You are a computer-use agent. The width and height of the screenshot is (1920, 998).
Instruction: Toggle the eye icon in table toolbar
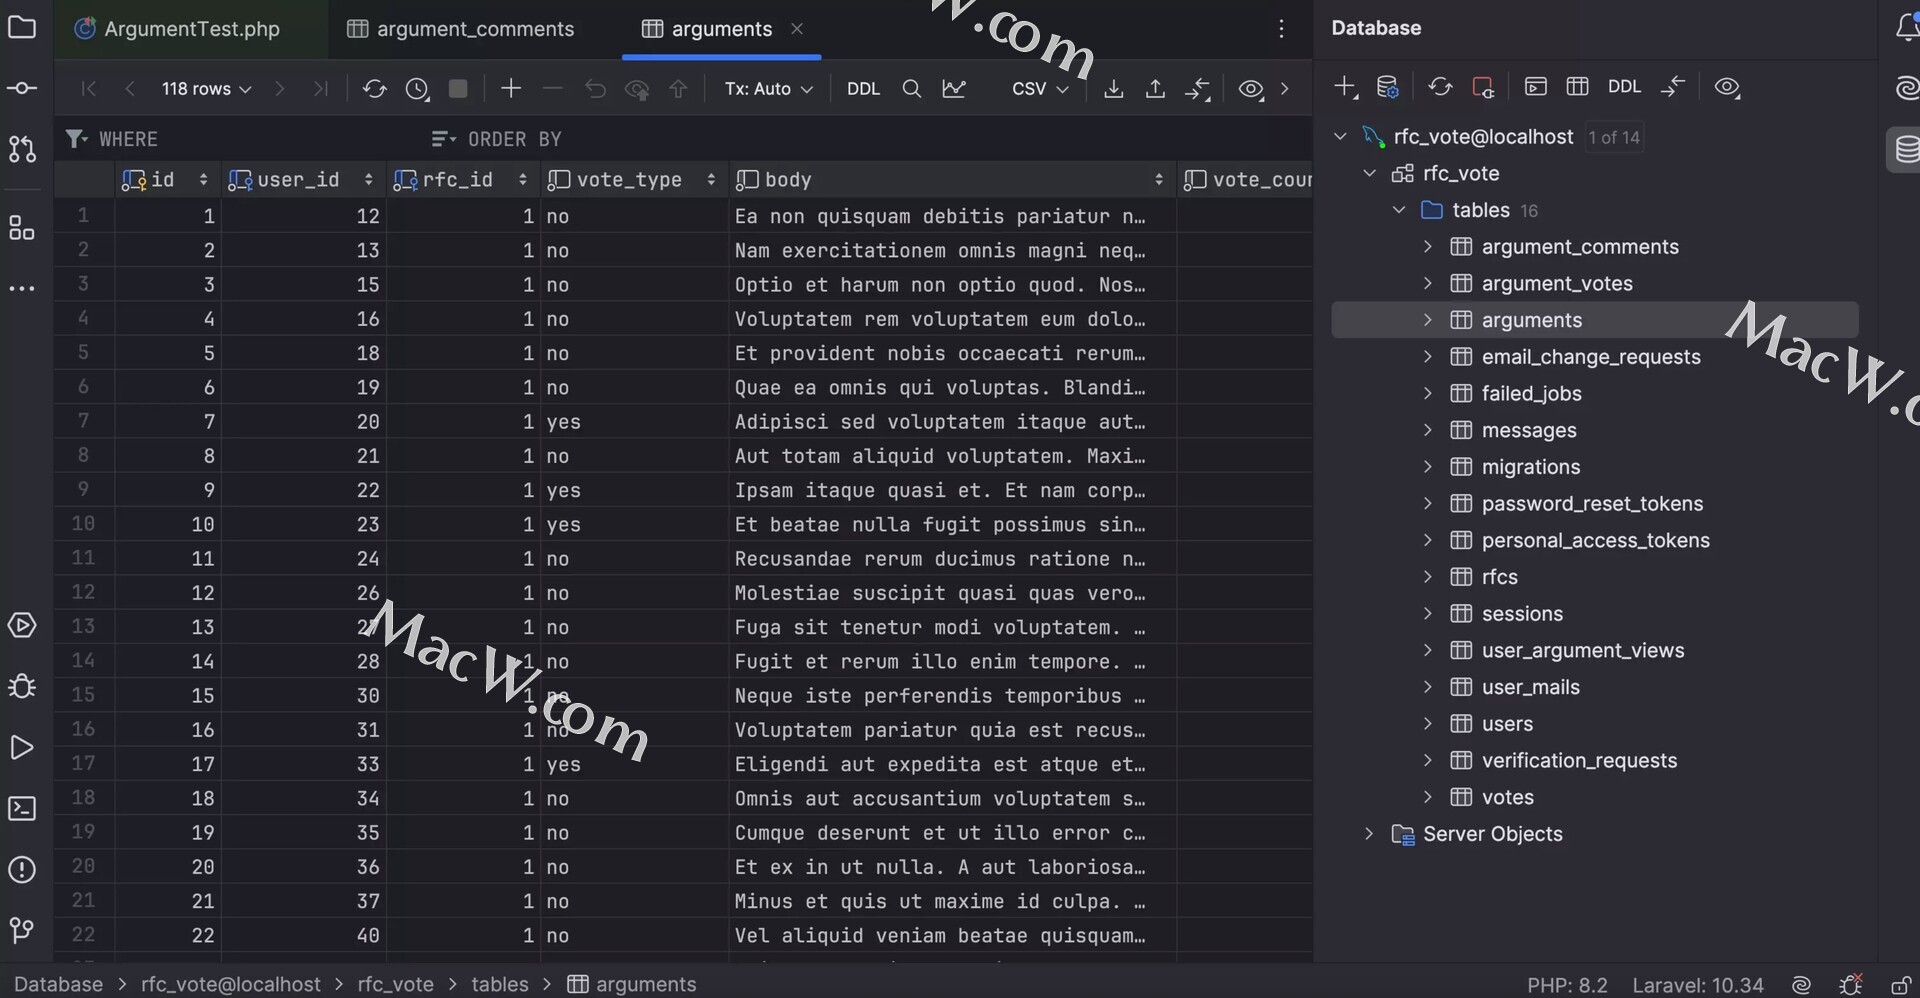[x=1250, y=89]
